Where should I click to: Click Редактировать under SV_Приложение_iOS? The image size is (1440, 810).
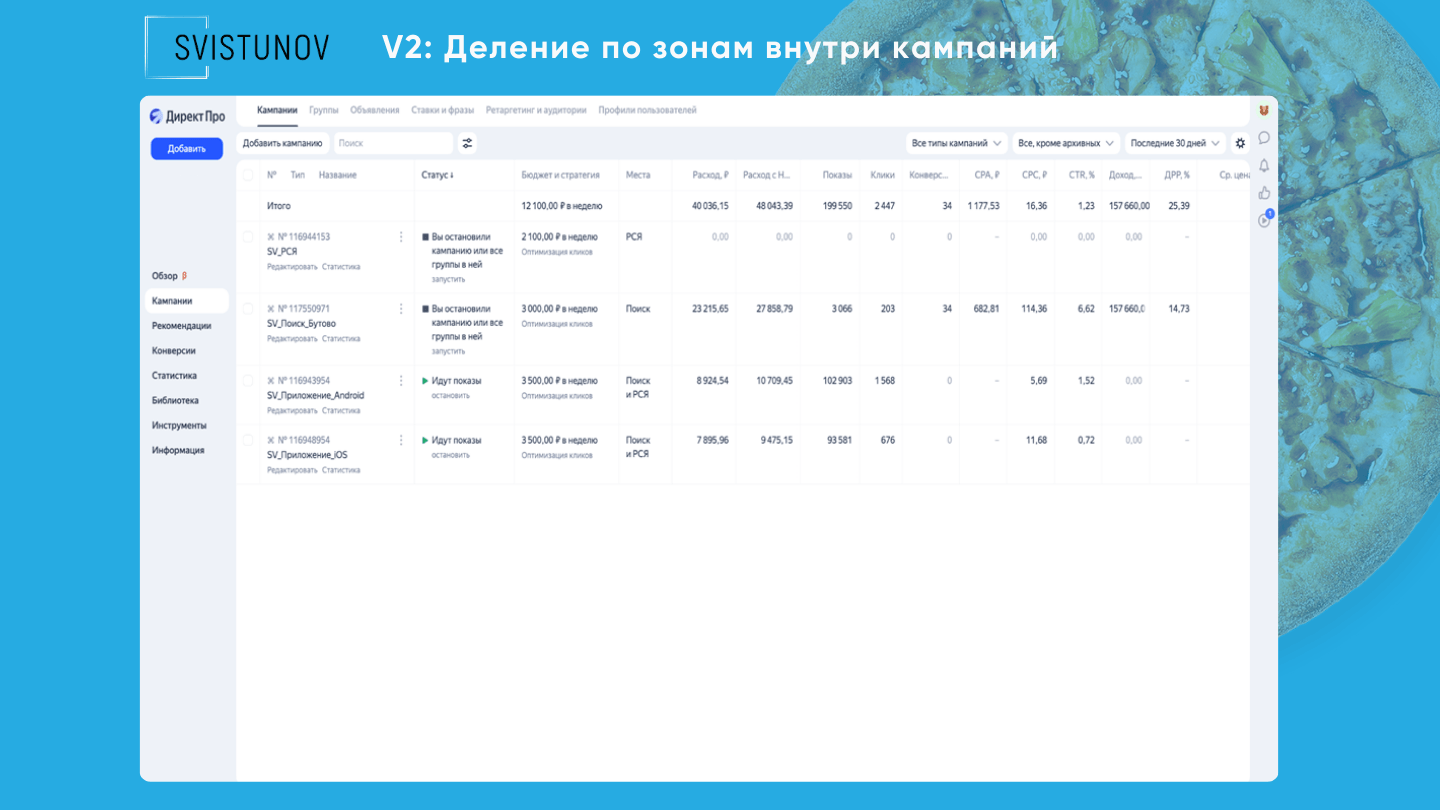(x=292, y=470)
